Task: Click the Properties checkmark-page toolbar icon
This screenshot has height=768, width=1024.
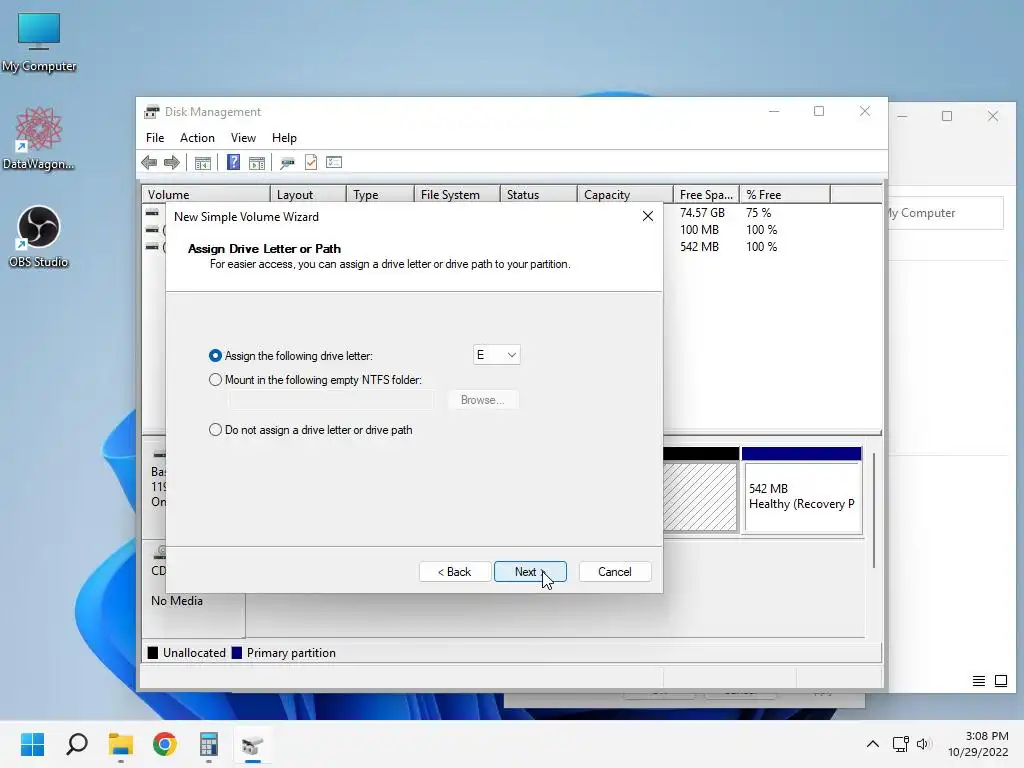Action: 311,162
